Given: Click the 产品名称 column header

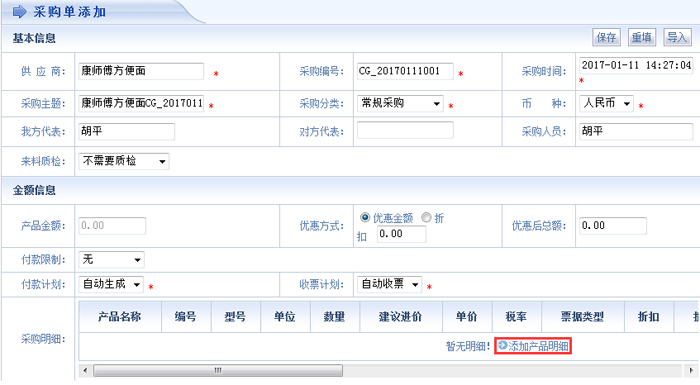Looking at the screenshot, I should [x=120, y=317].
